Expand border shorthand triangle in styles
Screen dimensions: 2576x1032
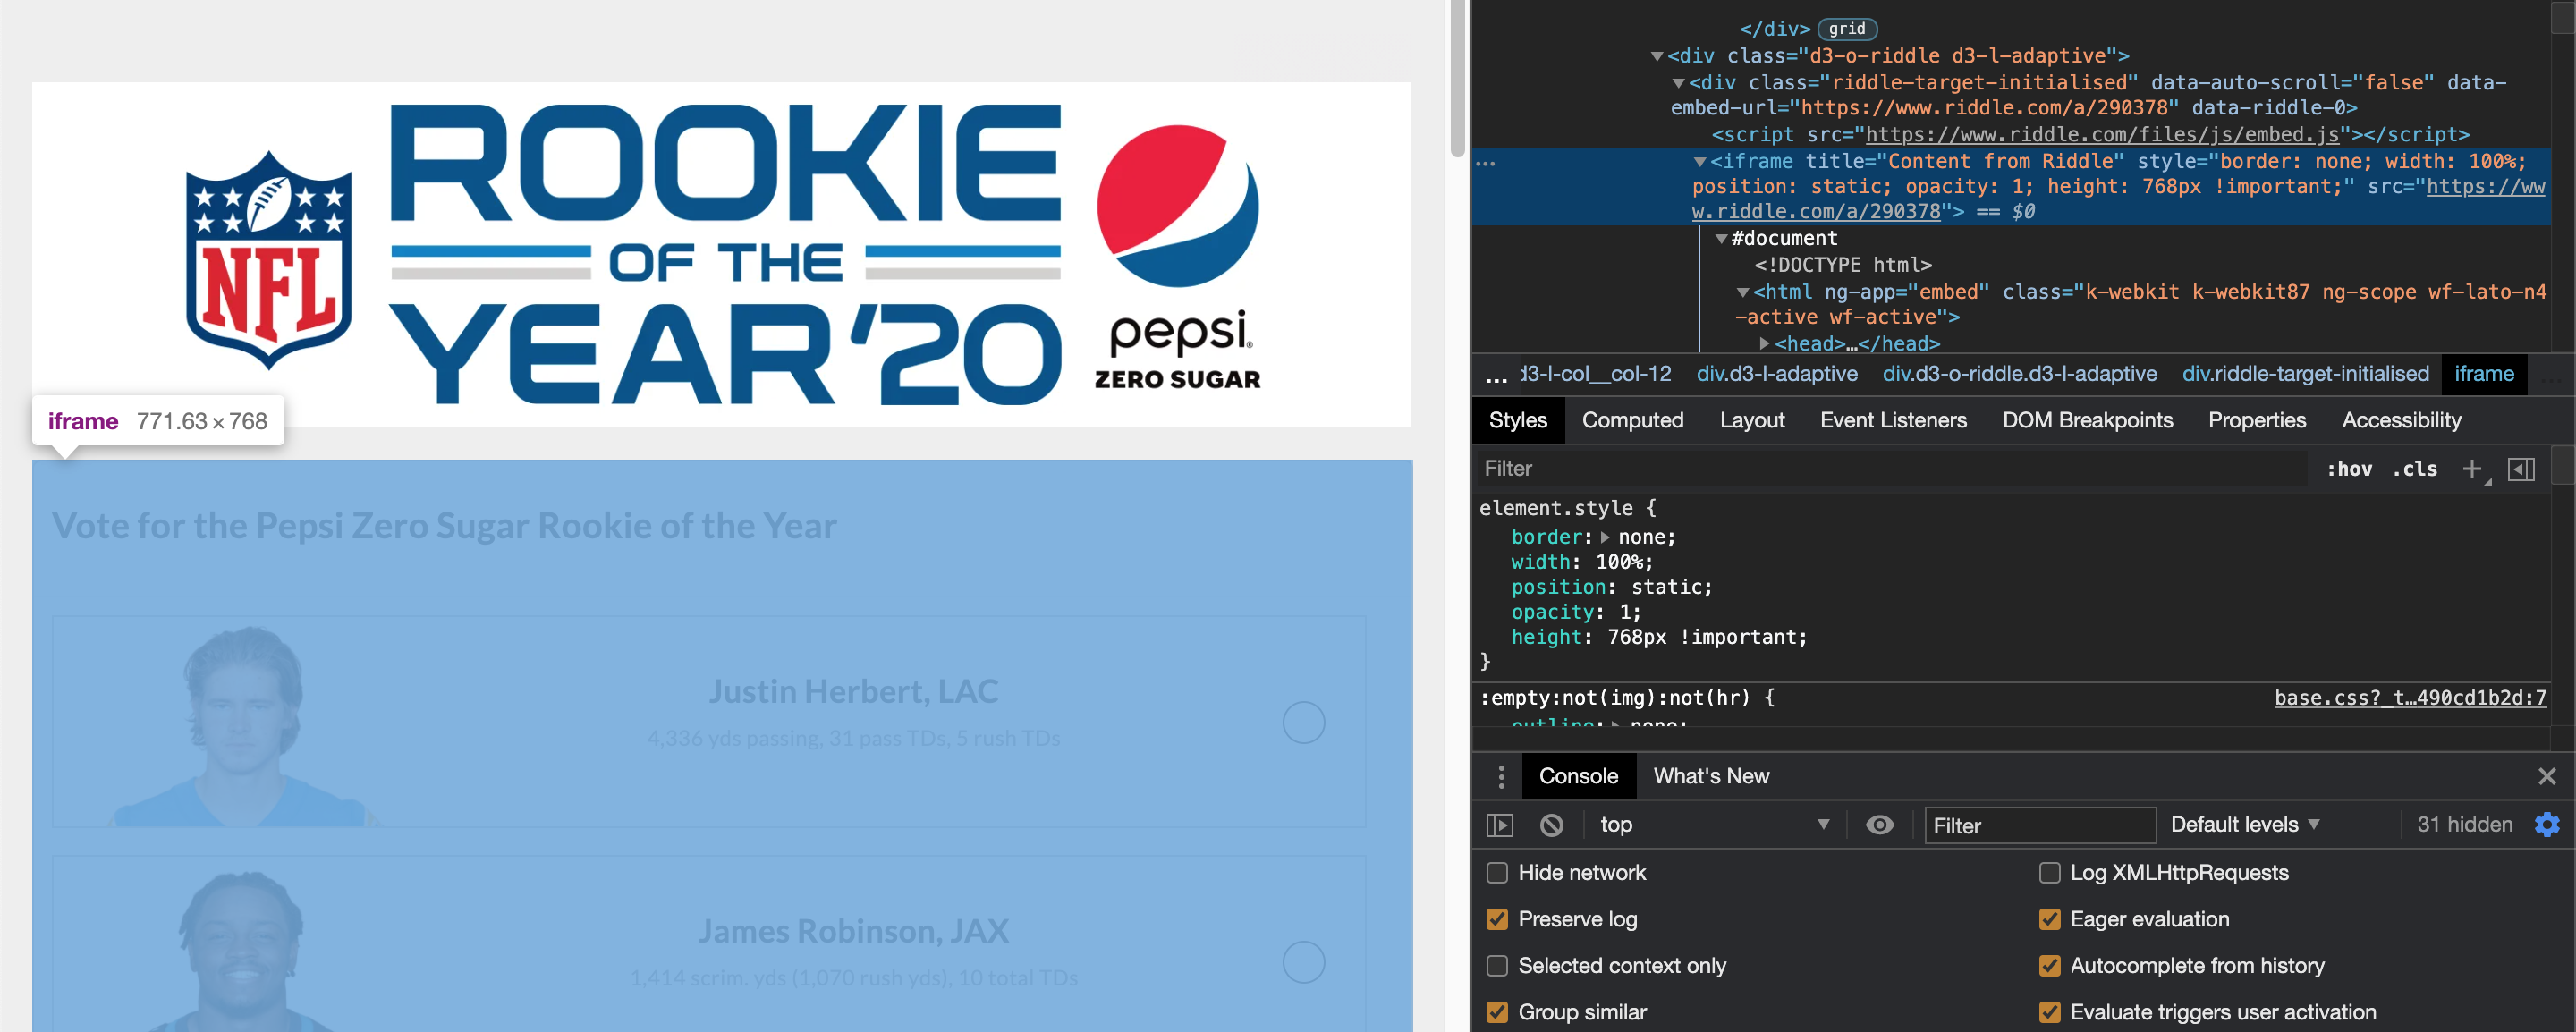tap(1605, 538)
